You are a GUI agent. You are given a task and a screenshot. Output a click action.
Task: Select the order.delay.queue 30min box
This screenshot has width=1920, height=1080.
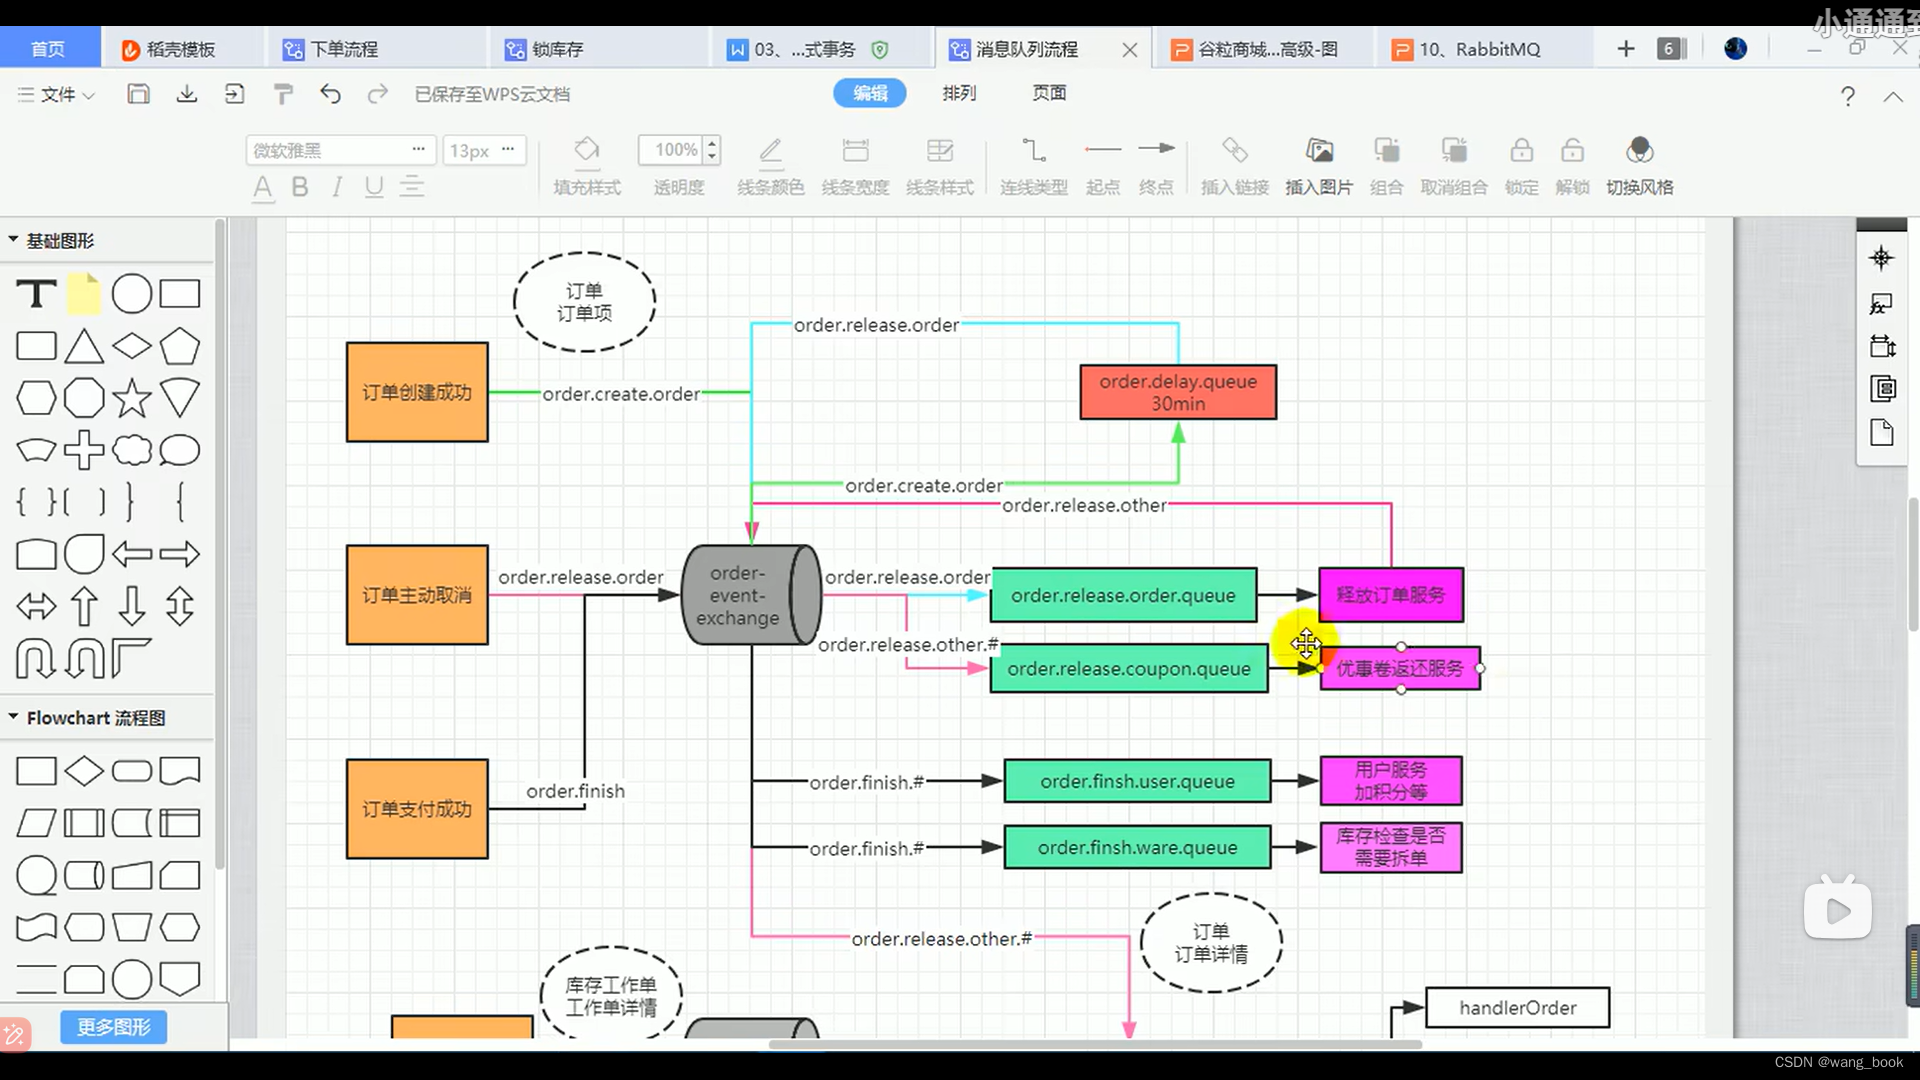pyautogui.click(x=1178, y=392)
